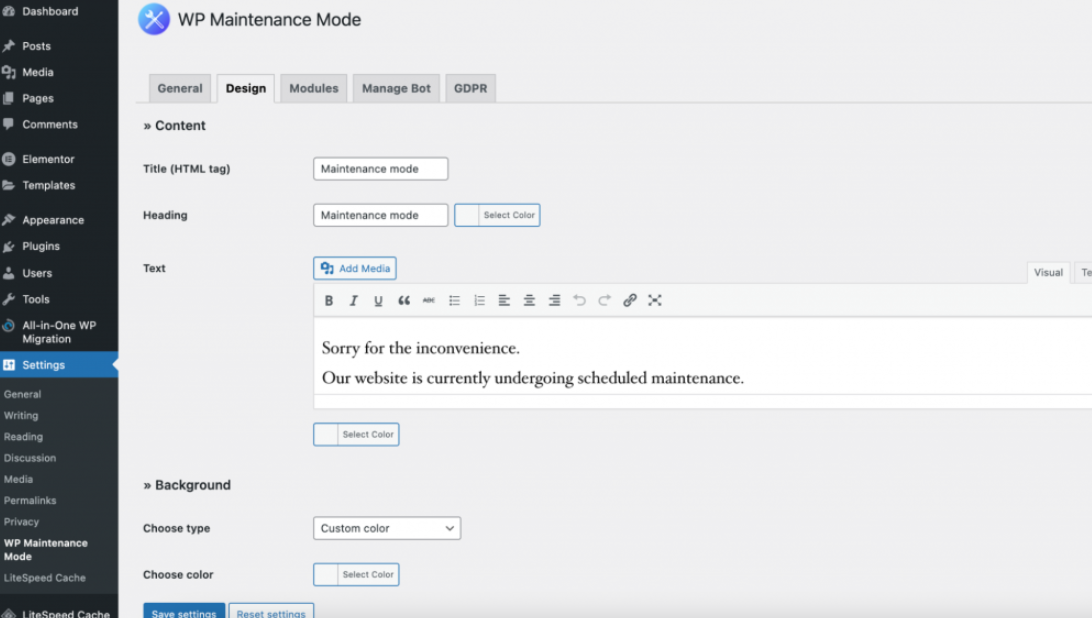Open Posts via its pin icon
This screenshot has height=618, width=1092.
point(9,46)
